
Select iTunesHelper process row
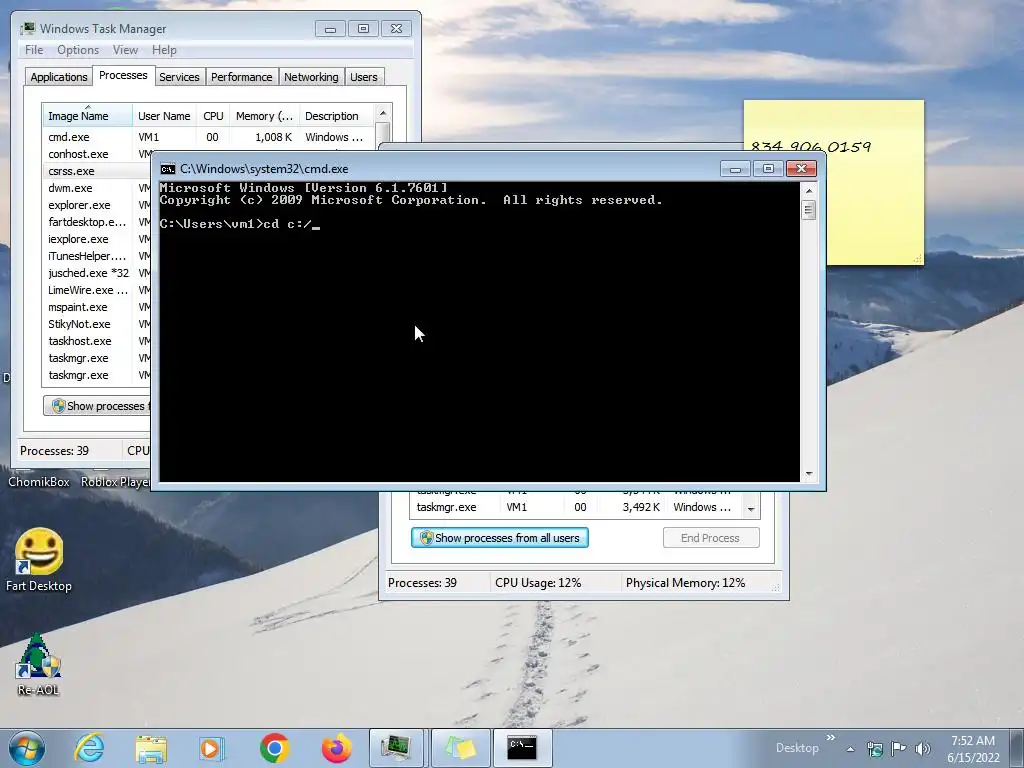click(97, 256)
